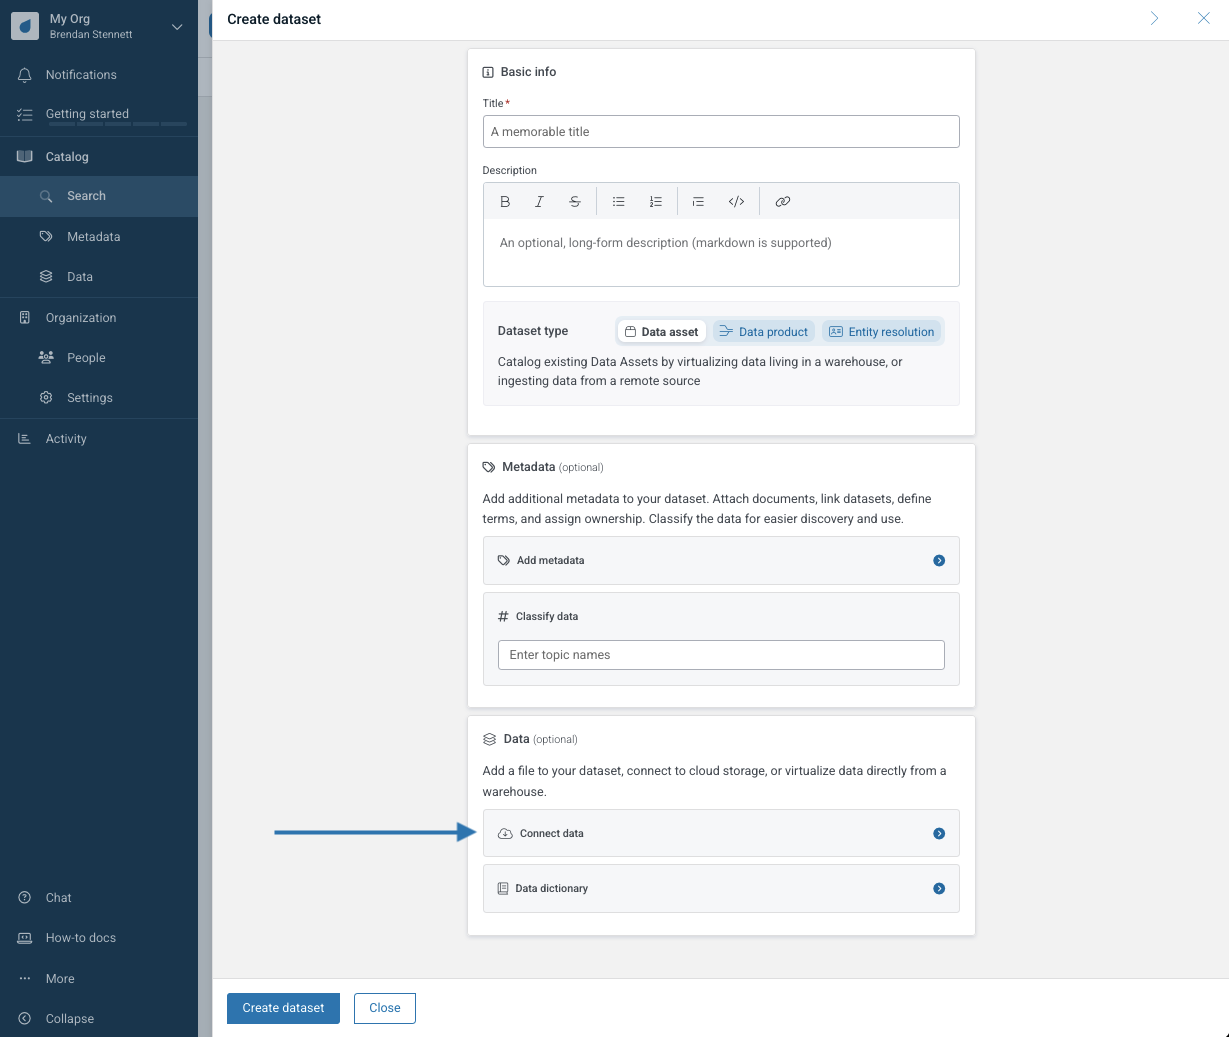This screenshot has width=1229, height=1037.
Task: Click the Getting started checklist icon
Action: (x=25, y=115)
